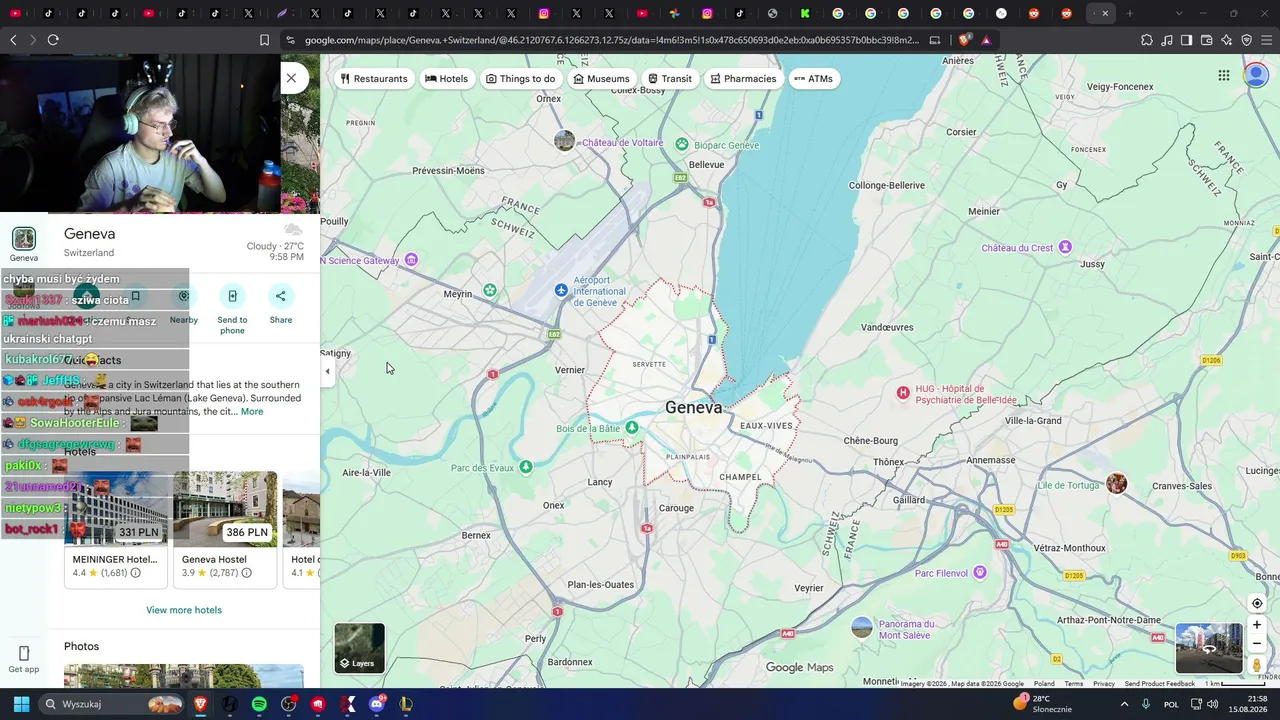Open the browser main hamburger menu

tap(1267, 40)
